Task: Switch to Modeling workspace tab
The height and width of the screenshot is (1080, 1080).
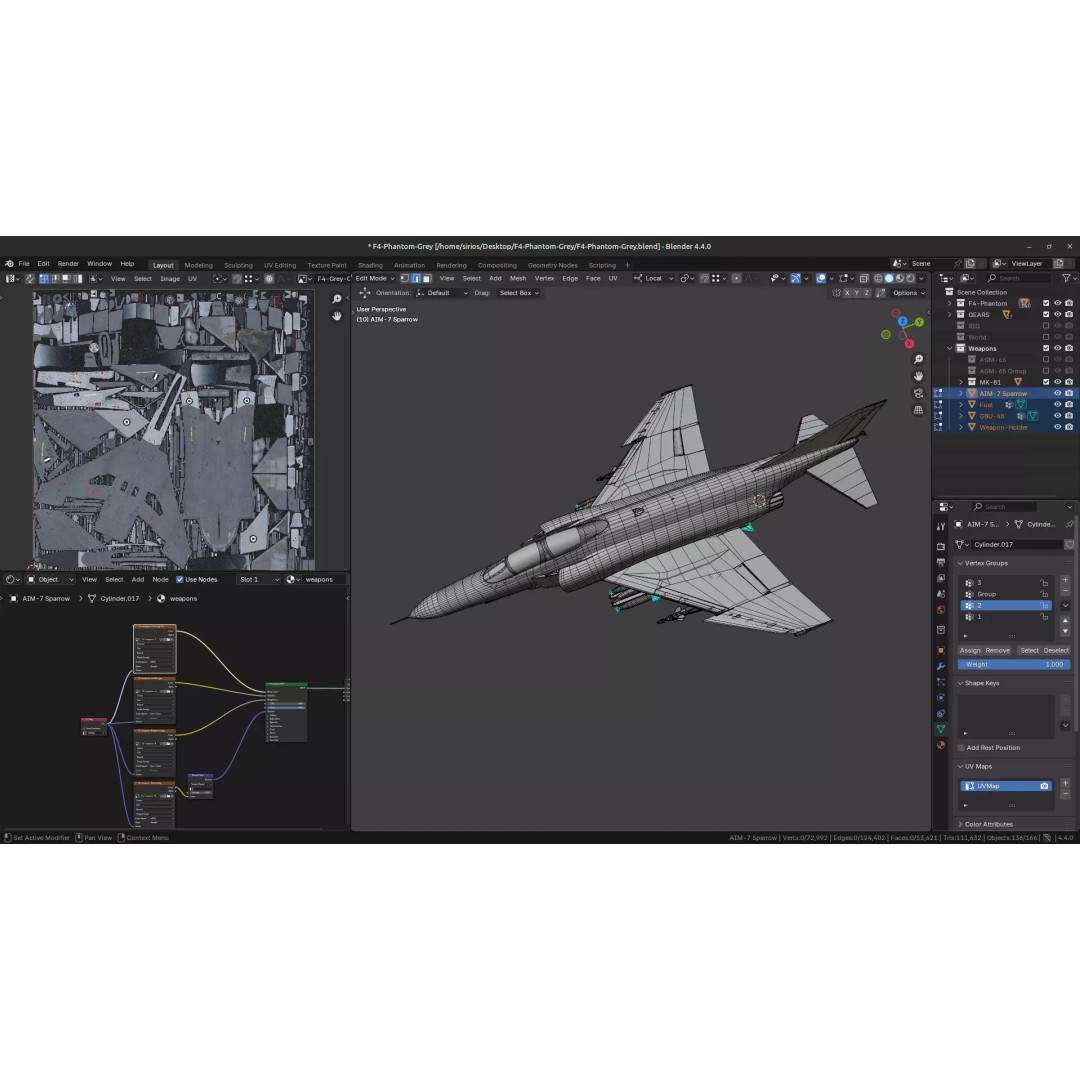Action: tap(198, 265)
